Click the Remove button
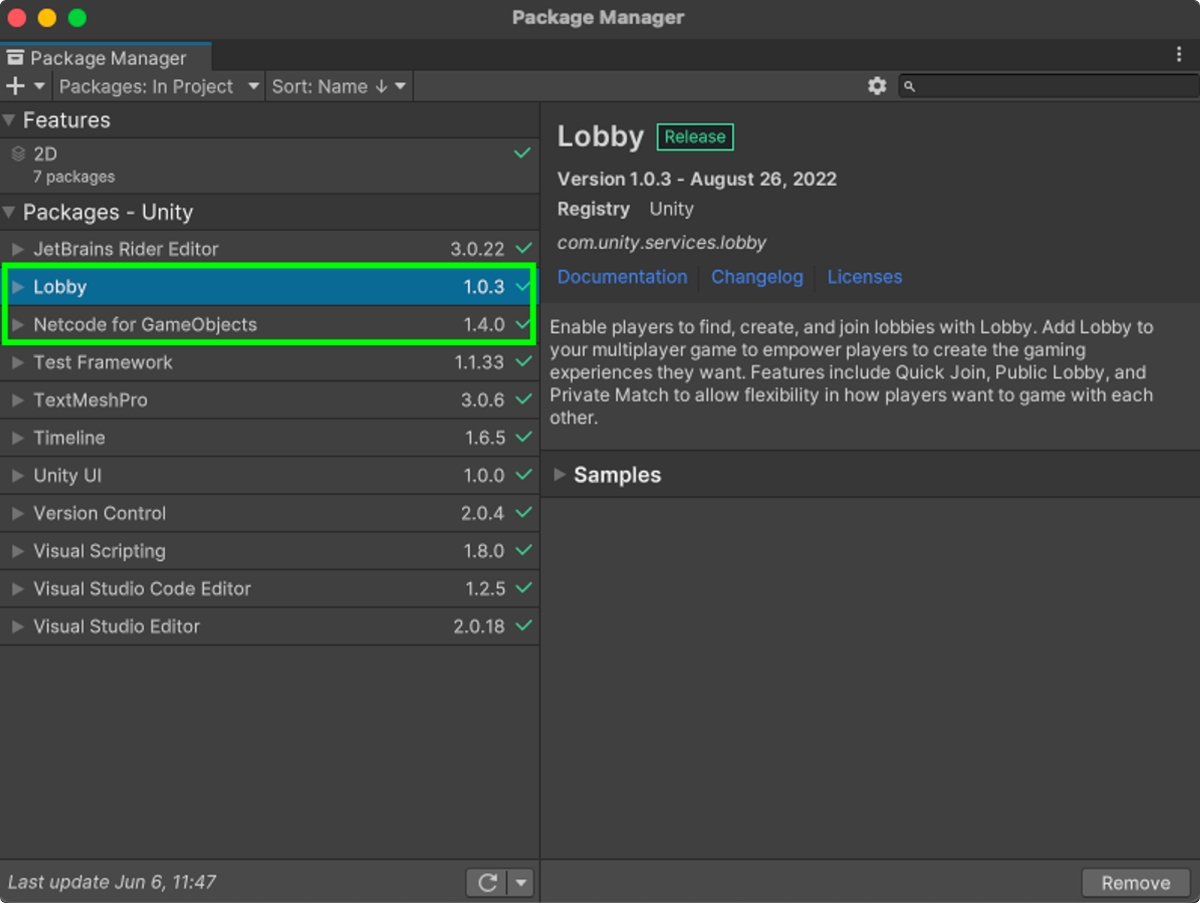This screenshot has height=903, width=1200. pyautogui.click(x=1135, y=882)
